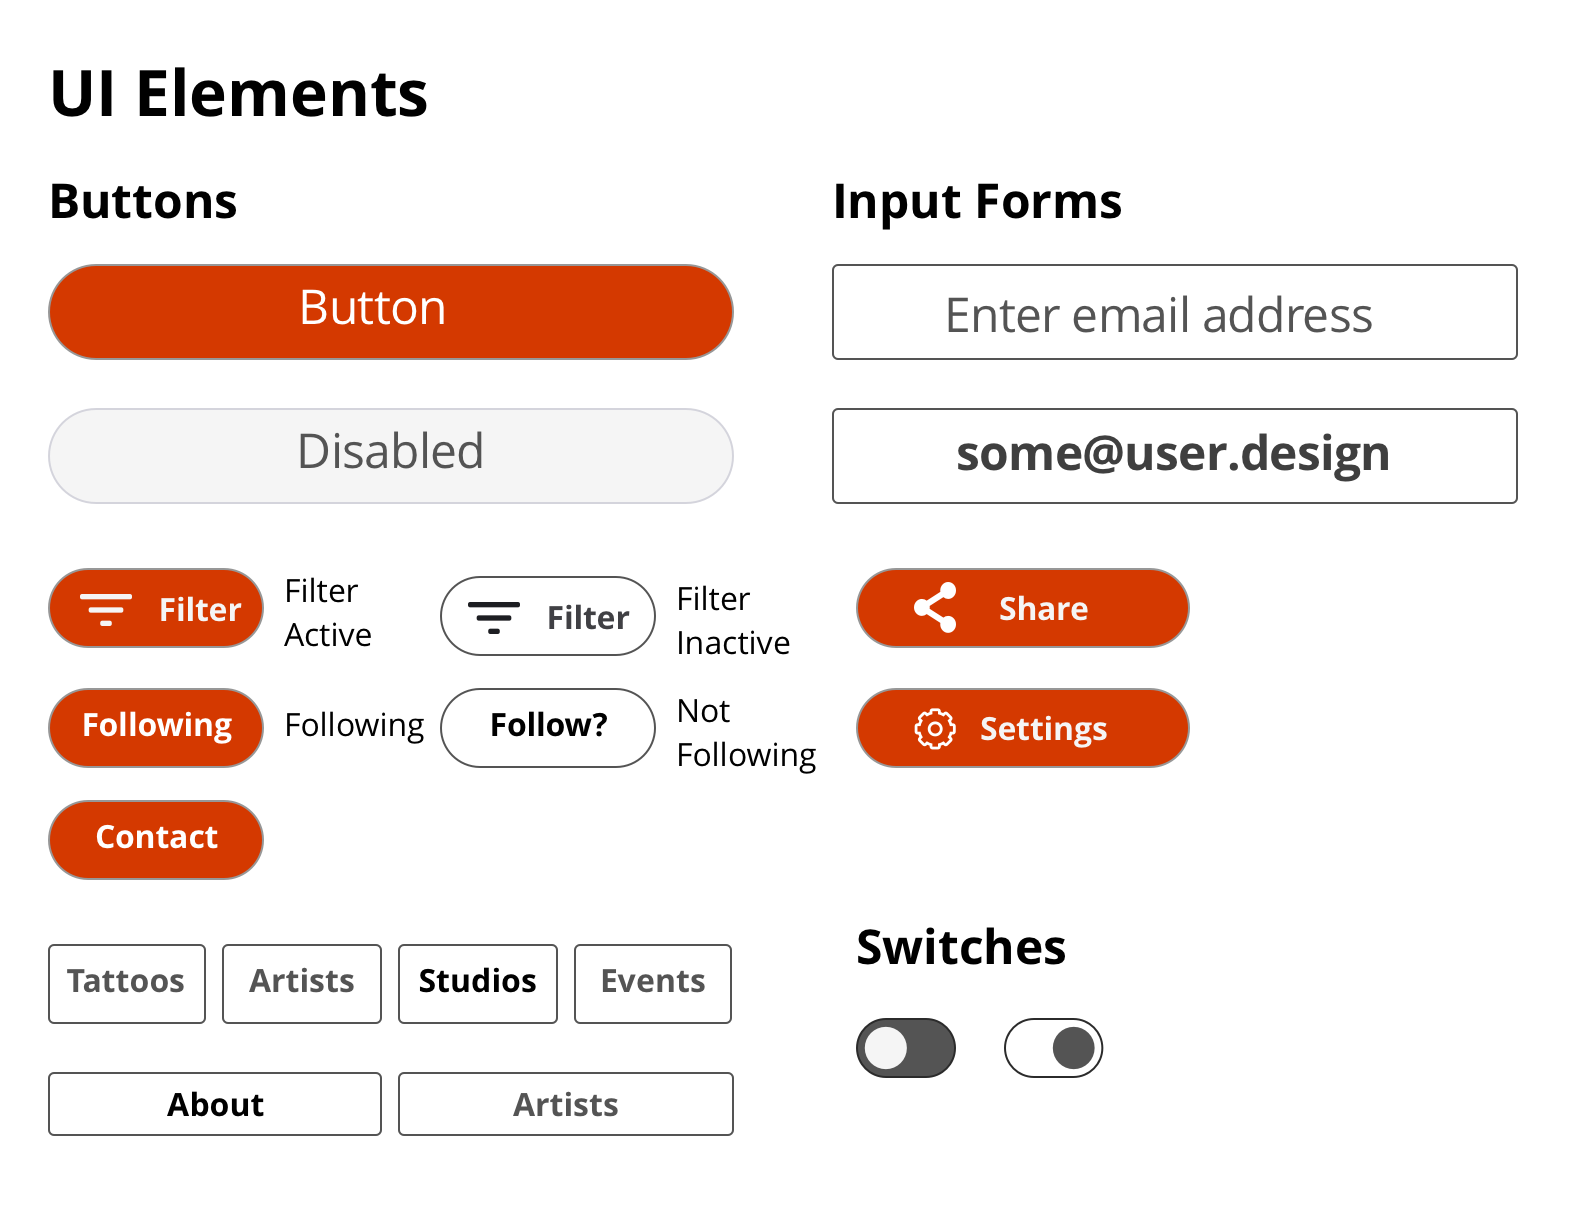This screenshot has width=1584, height=1224.
Task: Click the white filter icon on orange button
Action: point(106,610)
